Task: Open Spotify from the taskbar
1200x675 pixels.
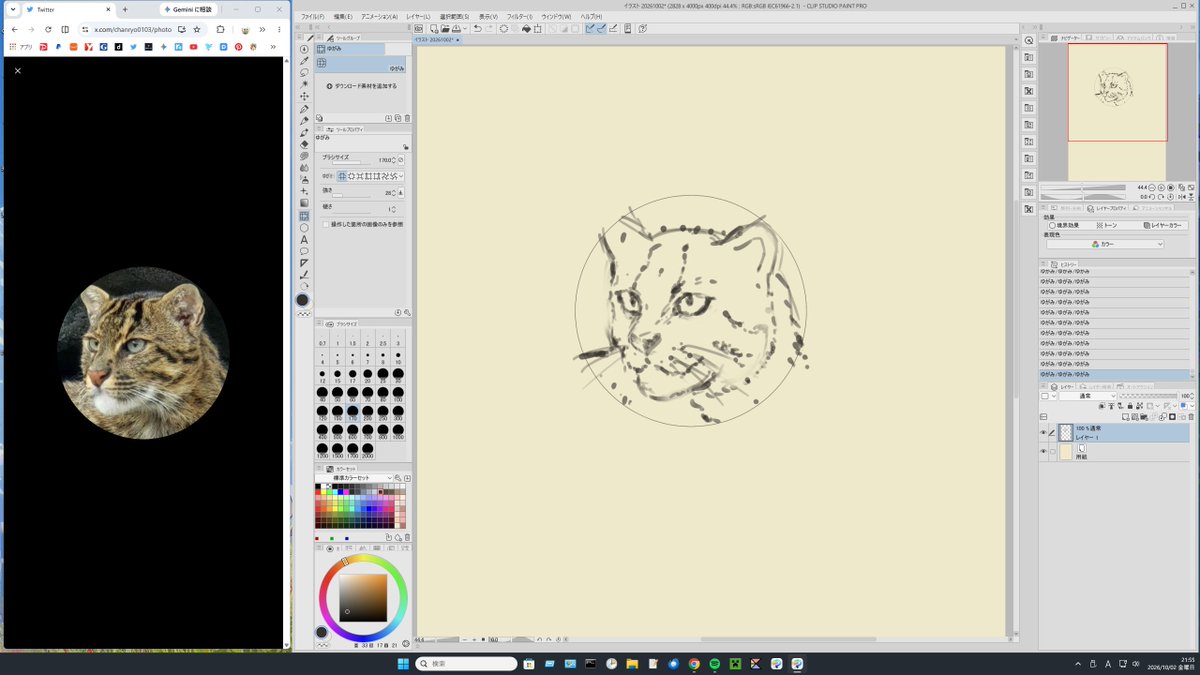Action: click(x=715, y=664)
